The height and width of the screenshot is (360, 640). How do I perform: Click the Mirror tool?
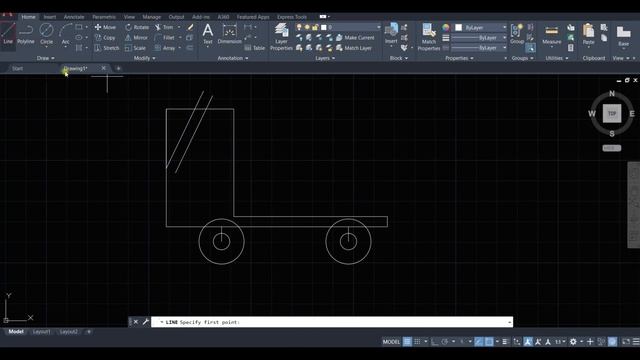click(x=136, y=38)
